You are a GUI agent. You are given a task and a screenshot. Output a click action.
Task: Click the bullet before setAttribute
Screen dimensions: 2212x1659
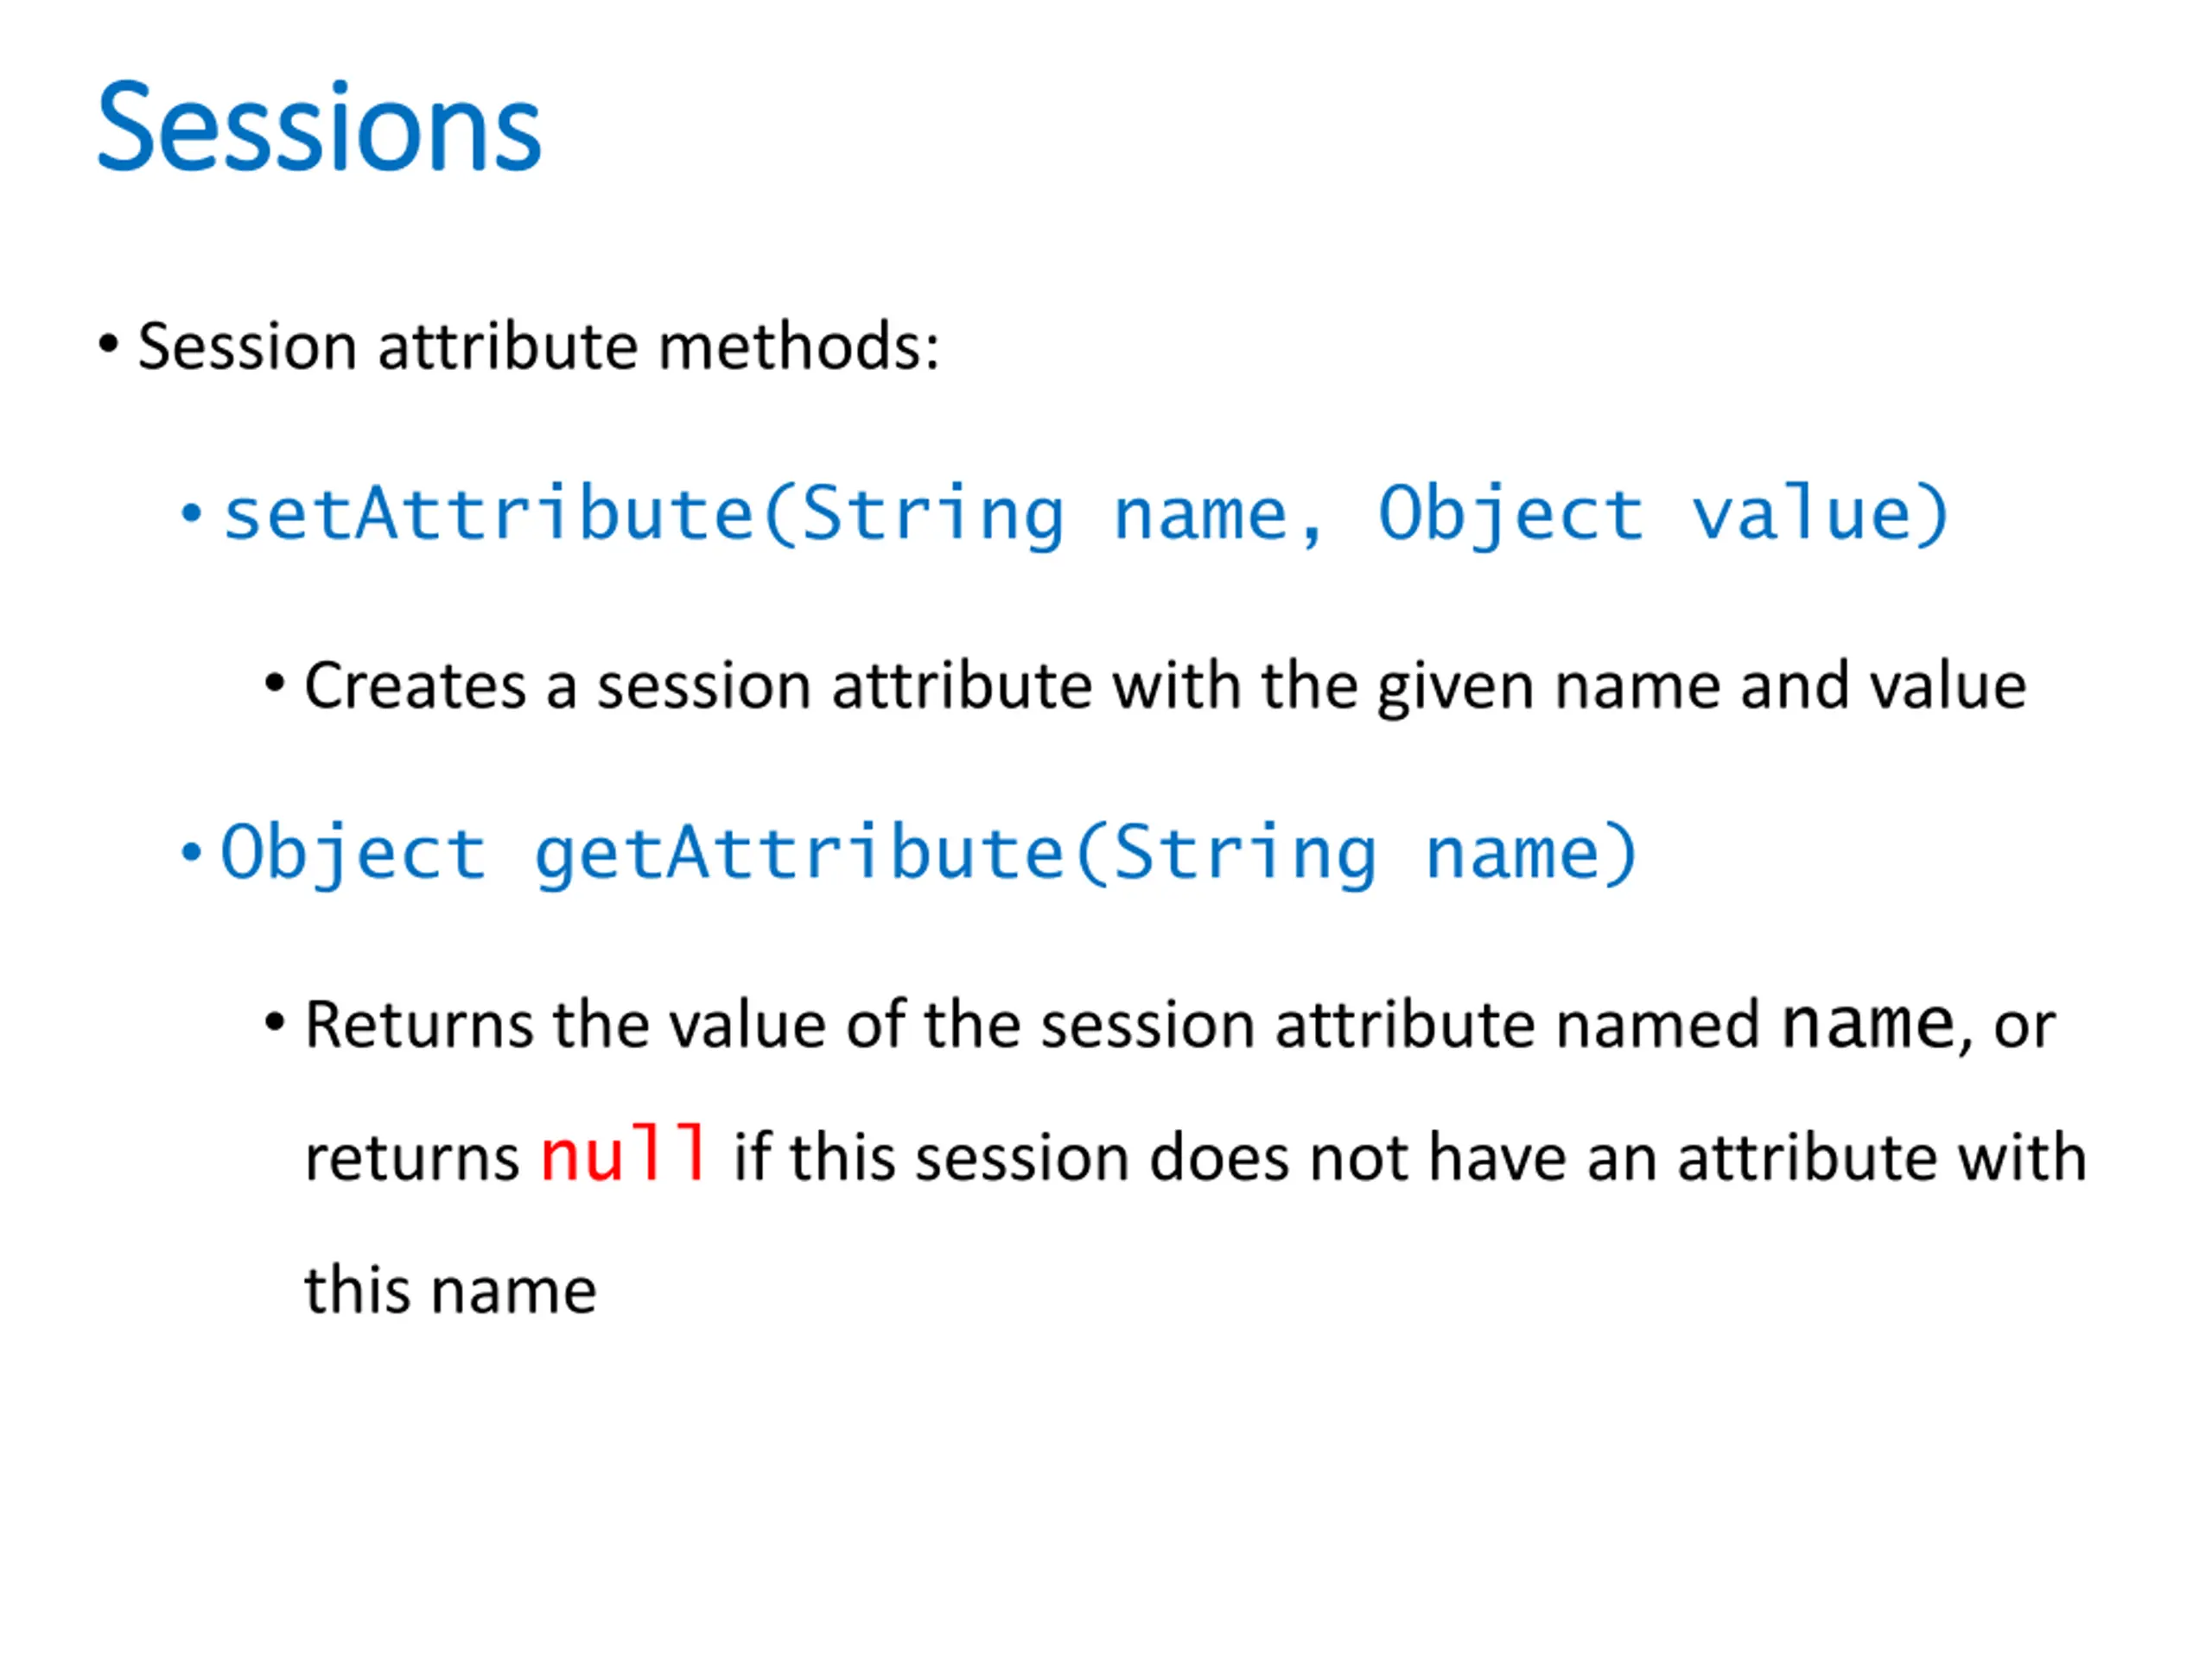pos(191,514)
